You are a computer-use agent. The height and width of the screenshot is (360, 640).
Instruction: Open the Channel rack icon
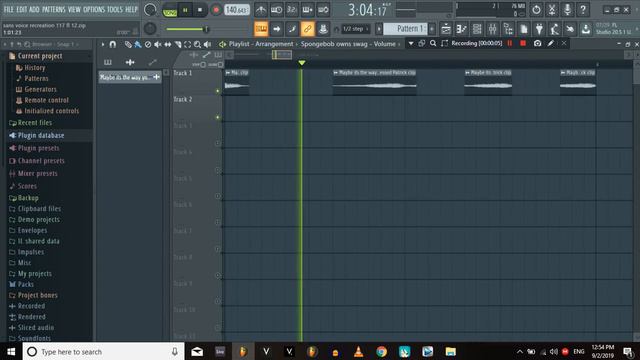click(x=477, y=29)
